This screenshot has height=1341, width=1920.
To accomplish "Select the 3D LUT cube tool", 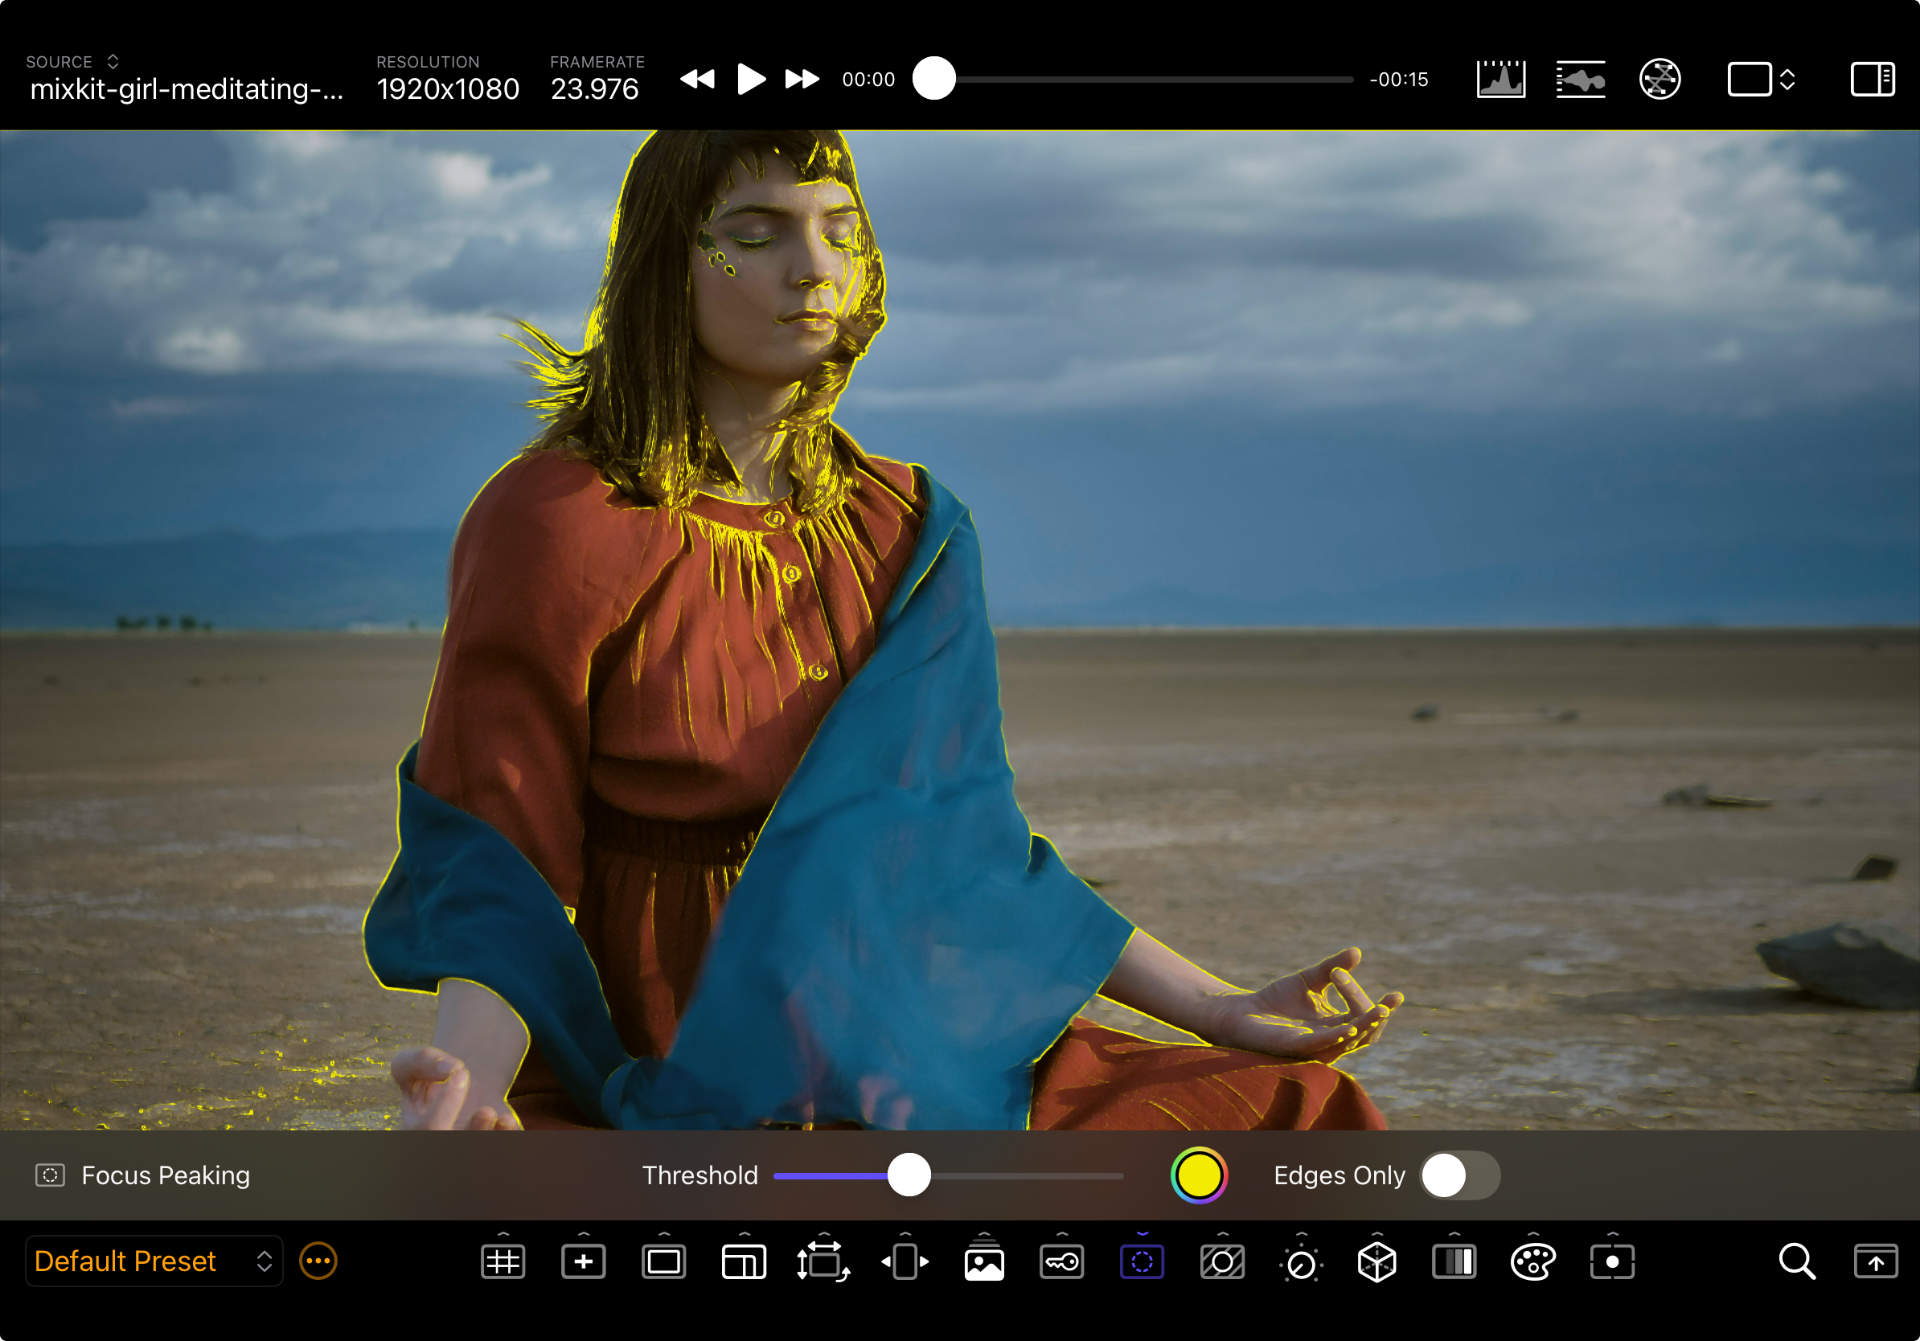I will tap(1377, 1262).
